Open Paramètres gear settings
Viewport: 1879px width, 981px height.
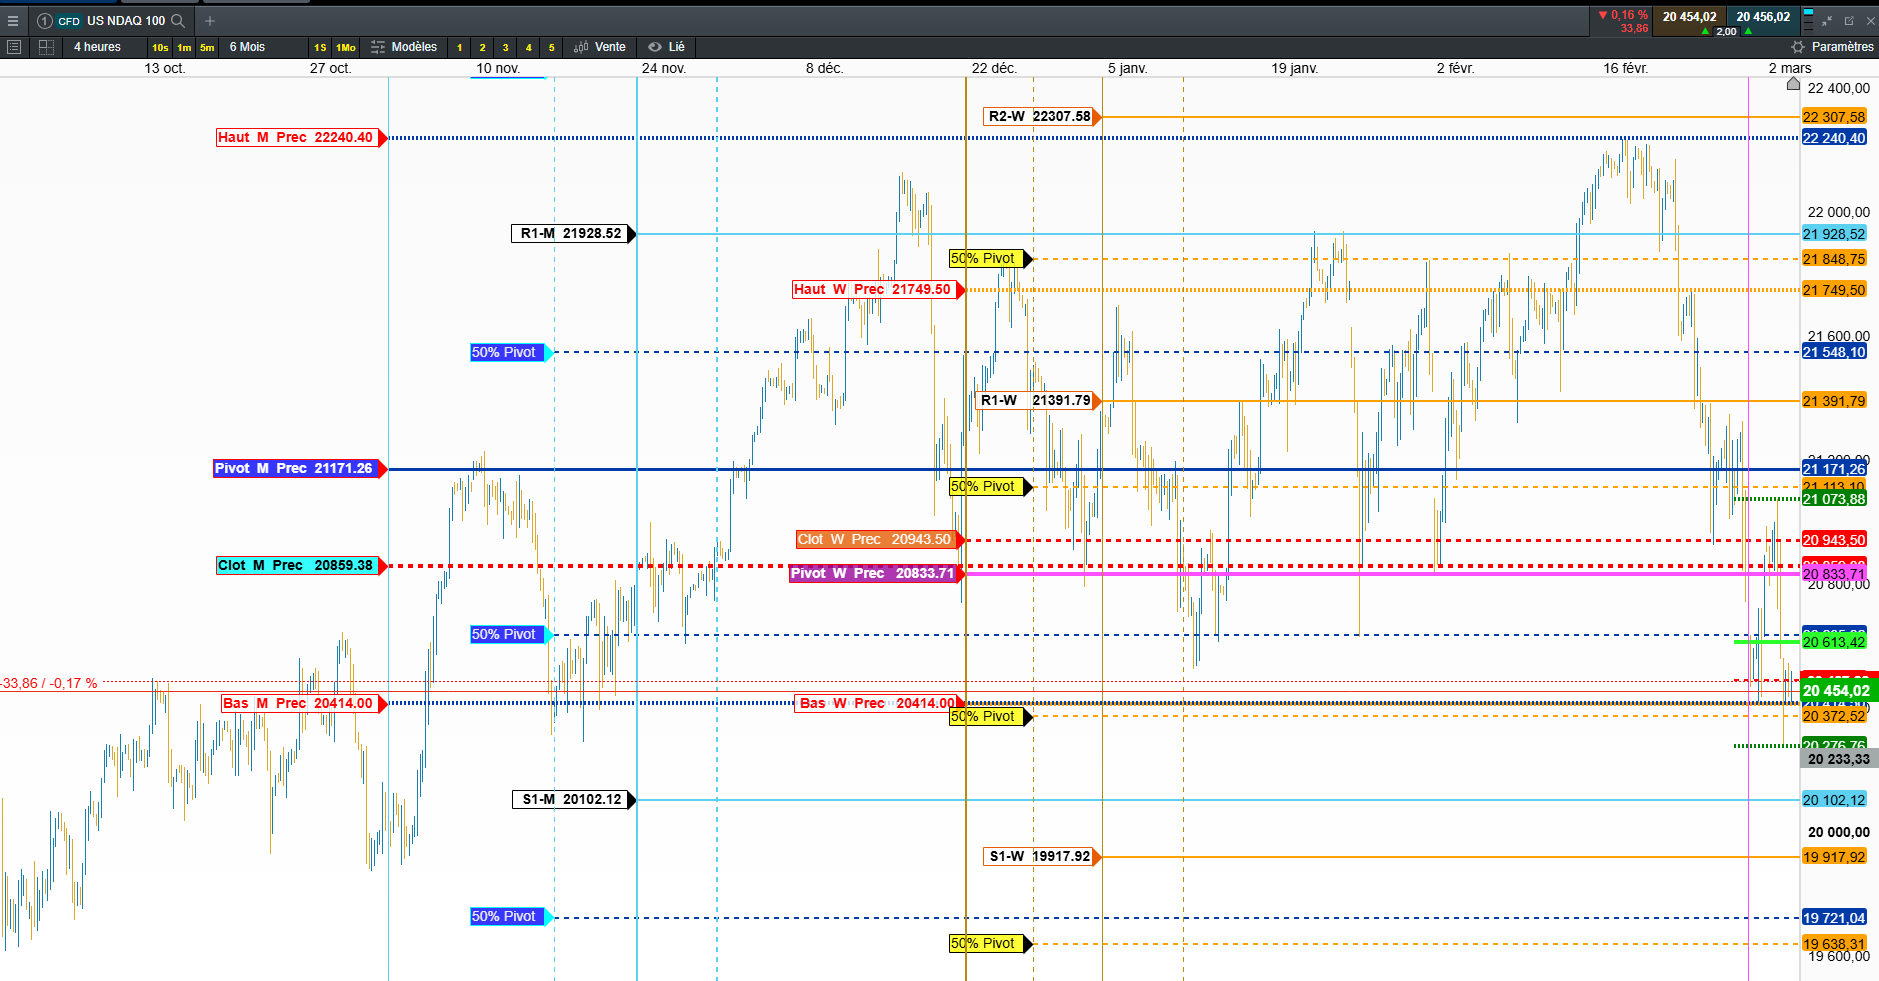tap(1833, 47)
